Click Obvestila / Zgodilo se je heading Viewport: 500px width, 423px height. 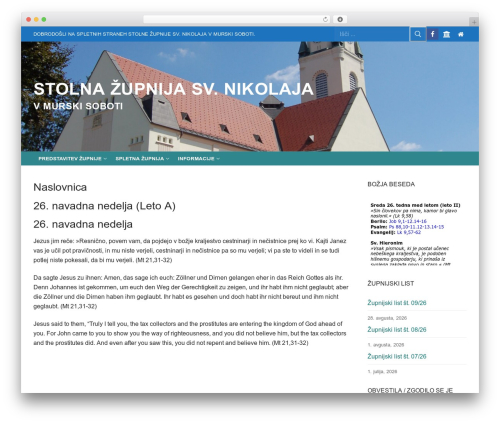(410, 390)
